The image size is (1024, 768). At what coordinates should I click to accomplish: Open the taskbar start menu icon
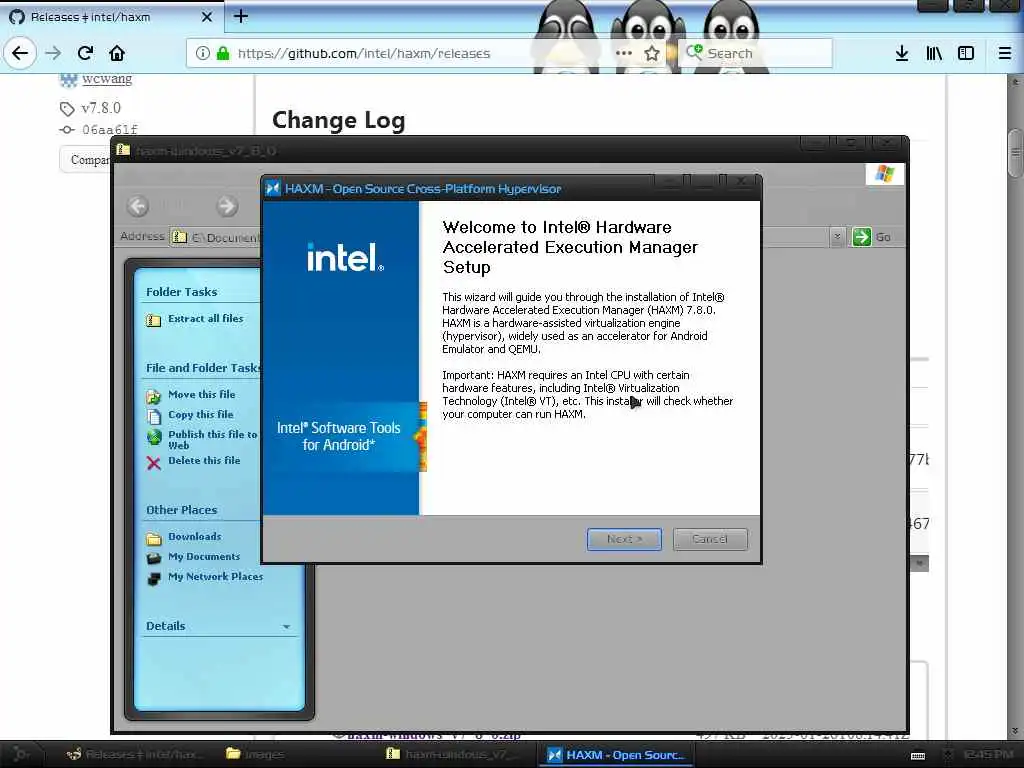point(20,754)
